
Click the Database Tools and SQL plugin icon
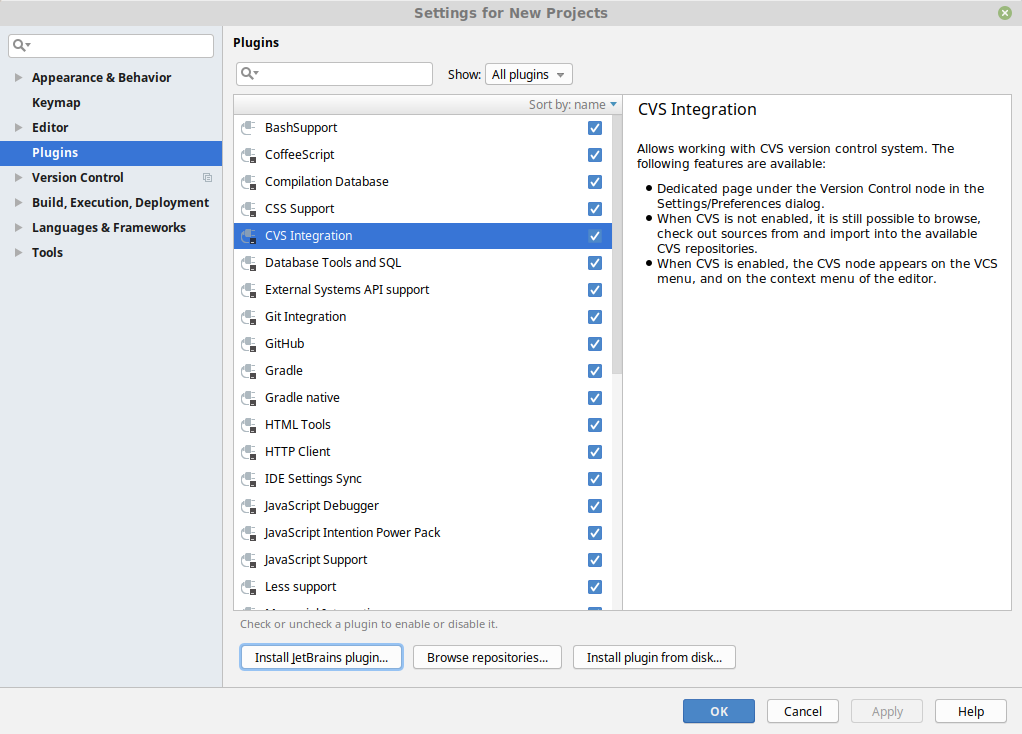(x=248, y=263)
